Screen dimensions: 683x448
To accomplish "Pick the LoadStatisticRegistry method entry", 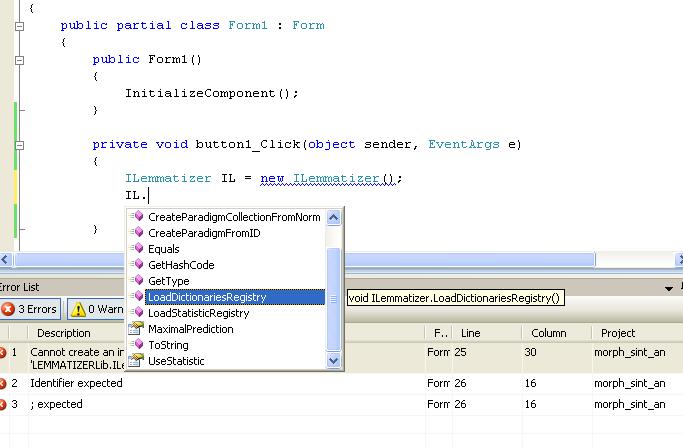I will tap(198, 313).
